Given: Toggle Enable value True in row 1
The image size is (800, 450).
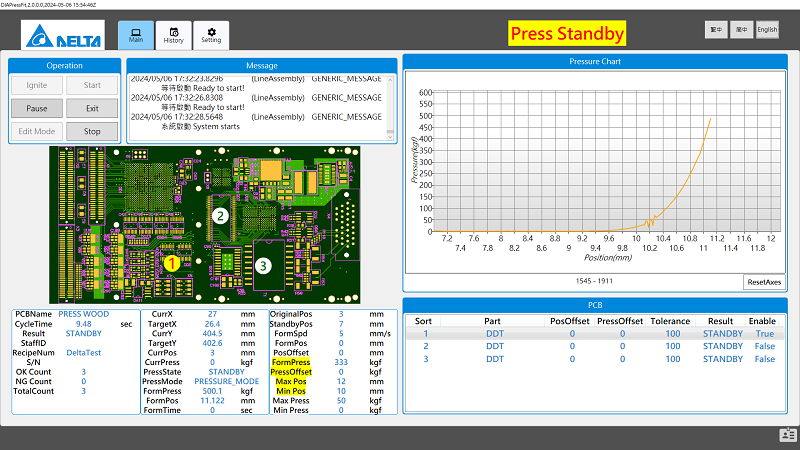Looking at the screenshot, I should pos(765,334).
